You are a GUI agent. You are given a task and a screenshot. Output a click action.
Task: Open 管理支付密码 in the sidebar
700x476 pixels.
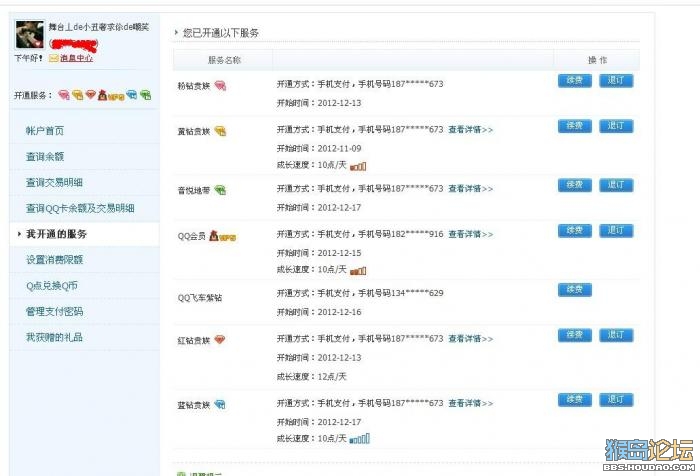(54, 312)
